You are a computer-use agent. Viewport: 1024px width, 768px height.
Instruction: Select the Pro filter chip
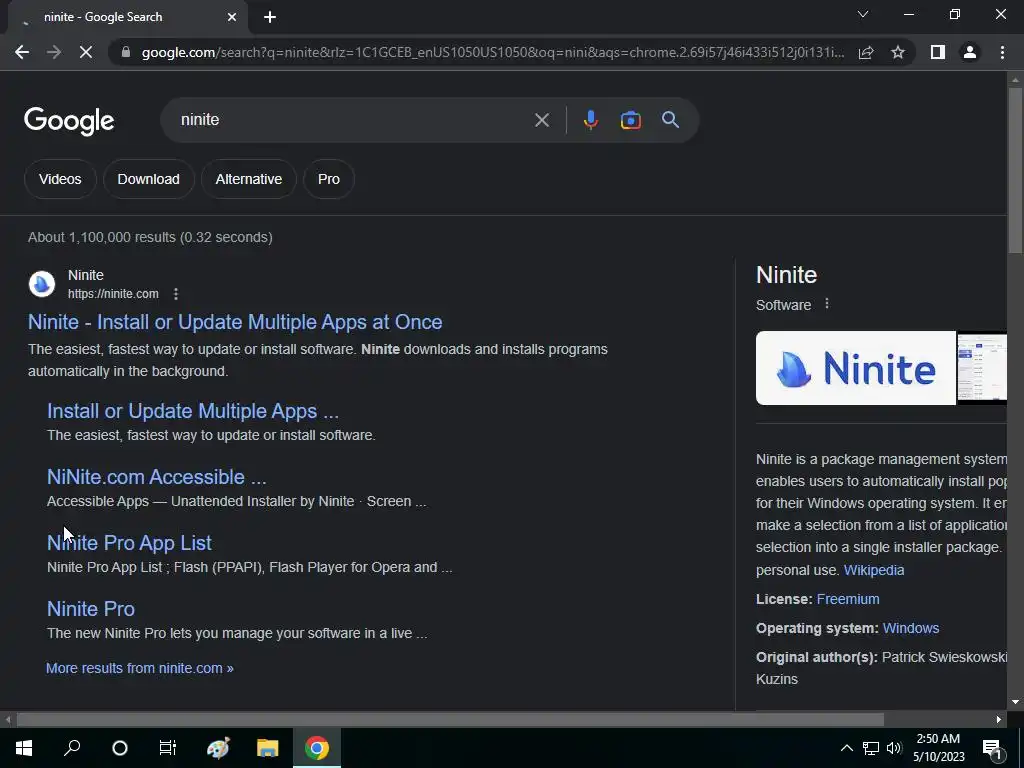pyautogui.click(x=328, y=179)
